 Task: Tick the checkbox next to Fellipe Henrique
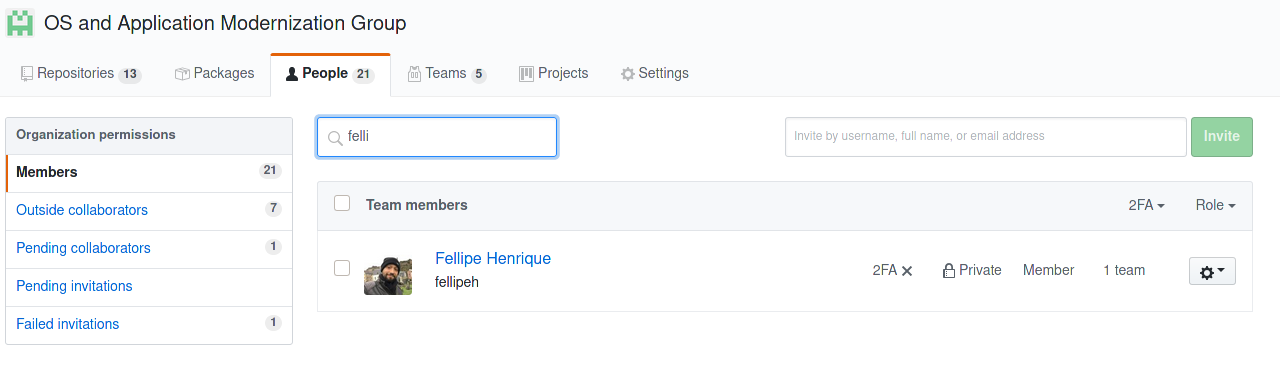342,268
